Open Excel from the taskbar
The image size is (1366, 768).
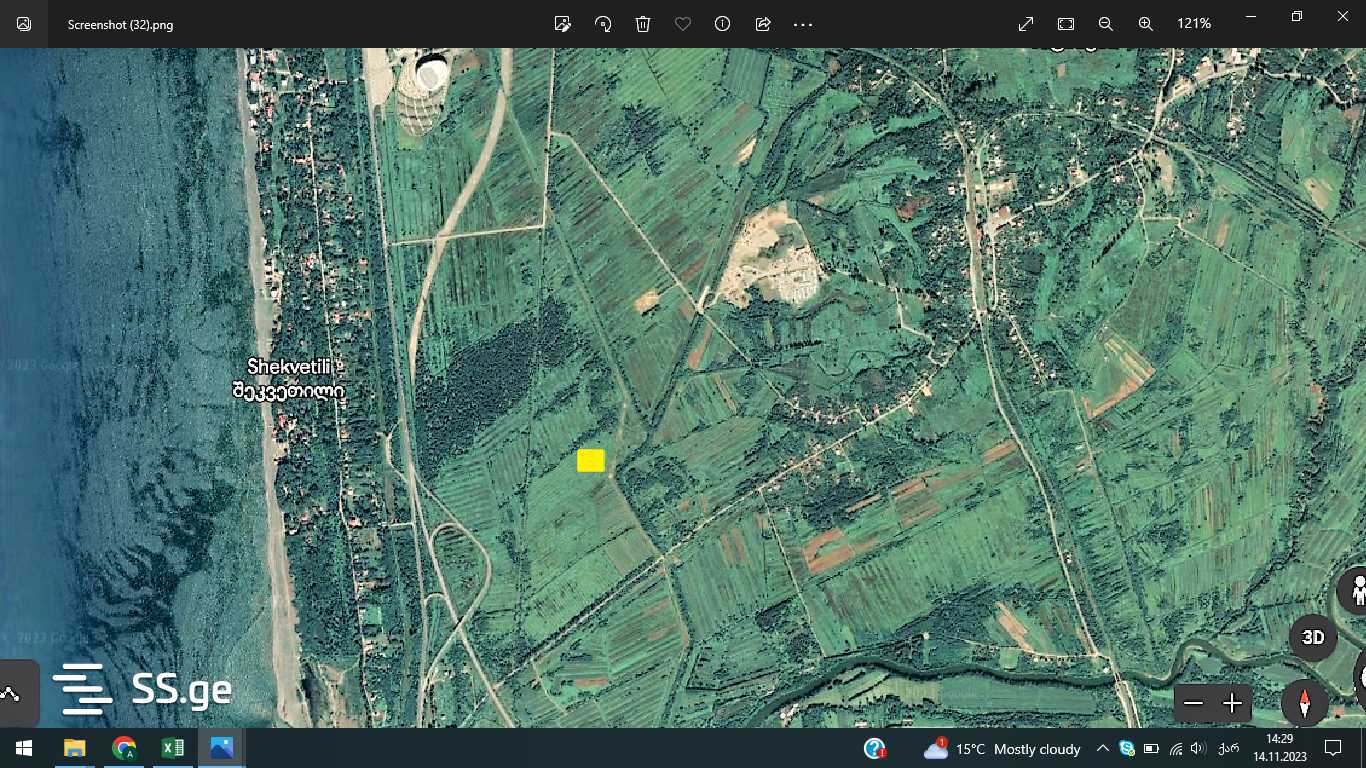pyautogui.click(x=173, y=748)
